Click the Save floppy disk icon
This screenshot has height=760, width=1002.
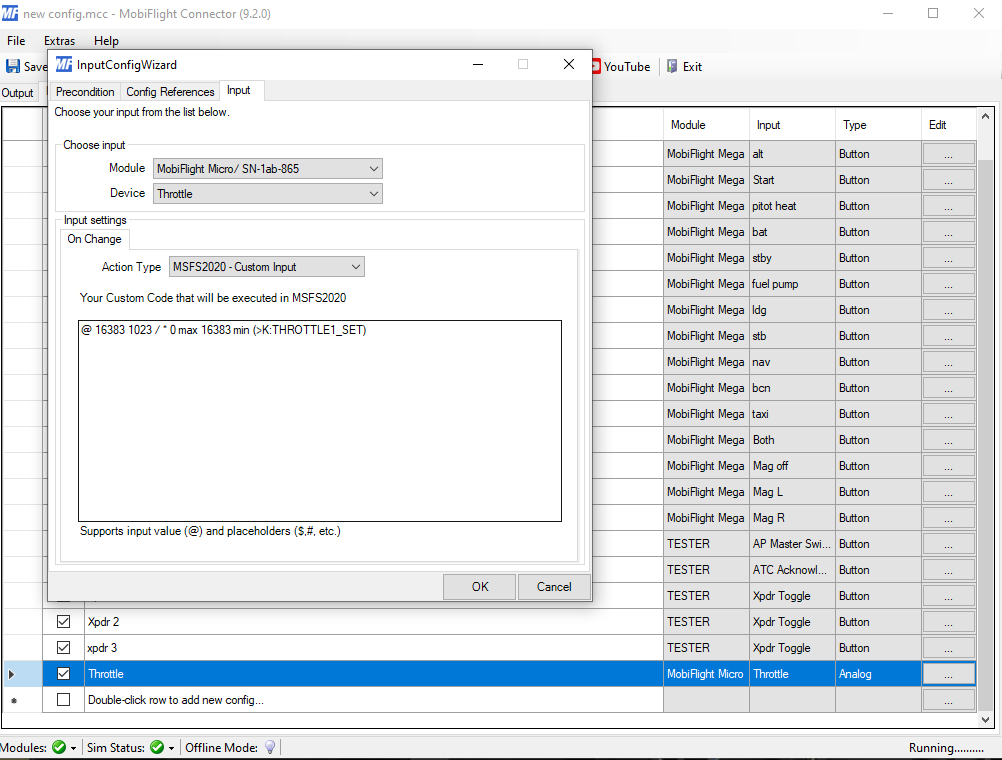[13, 66]
